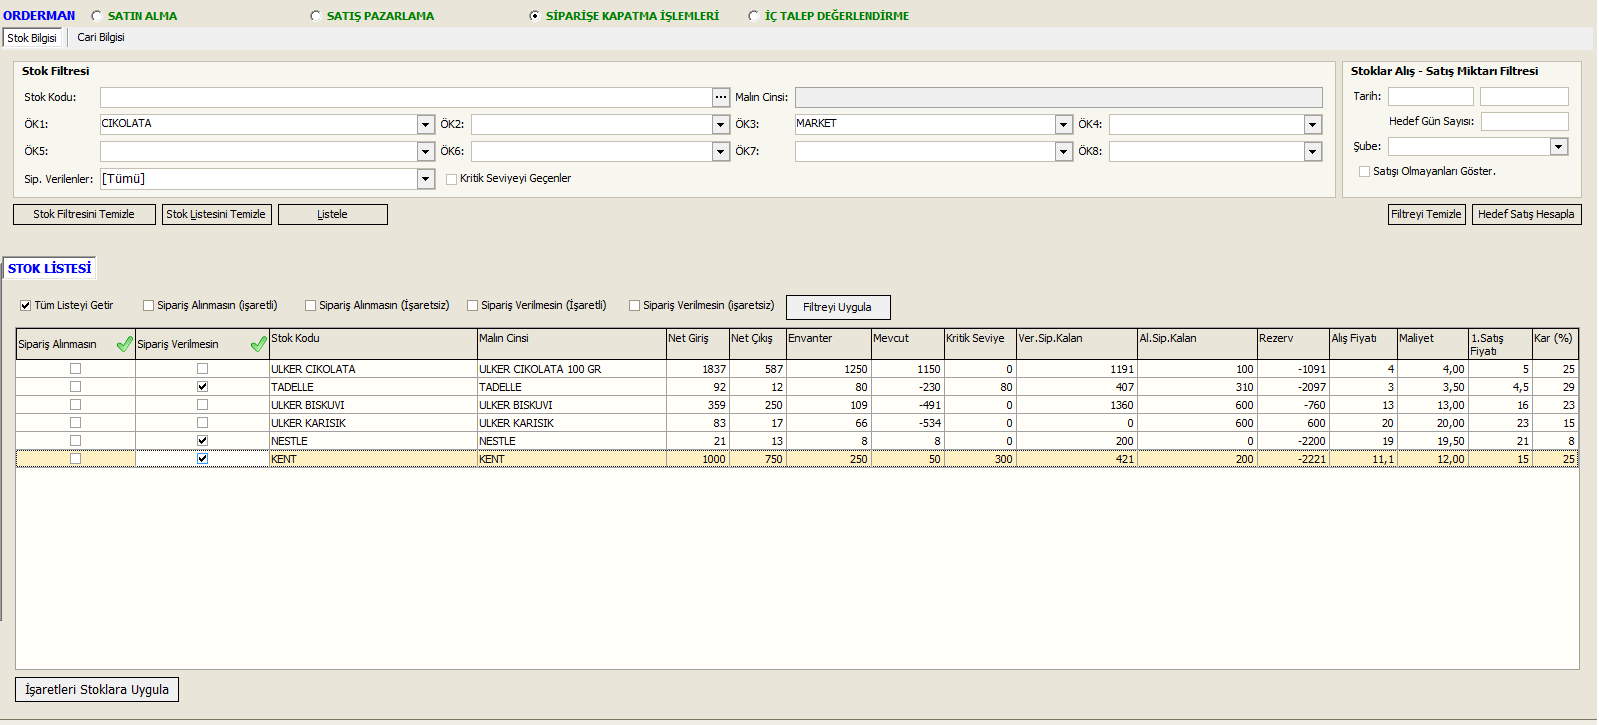Check Sipariş Alınmasın (İşaretli) filter
The height and width of the screenshot is (725, 1599).
(149, 306)
